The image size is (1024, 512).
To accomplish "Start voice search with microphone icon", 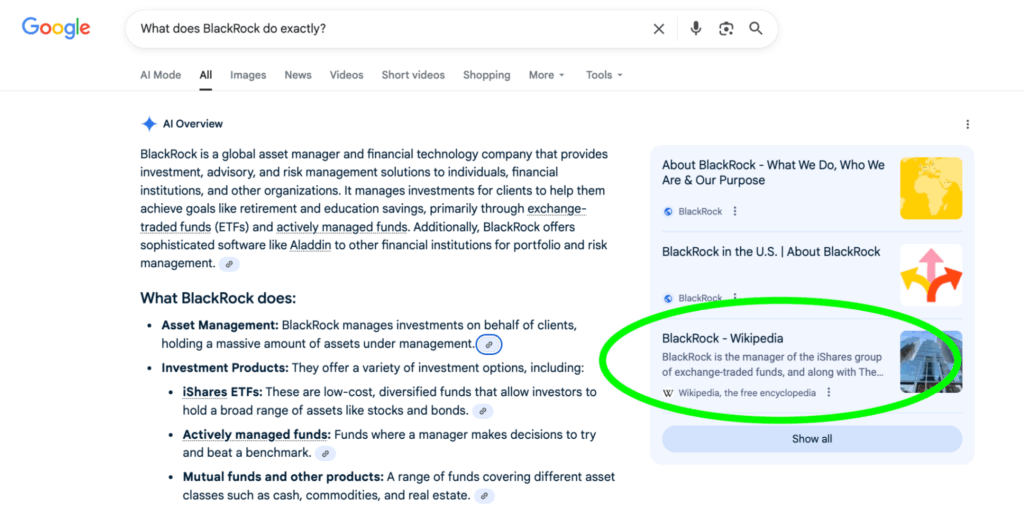I will click(696, 29).
